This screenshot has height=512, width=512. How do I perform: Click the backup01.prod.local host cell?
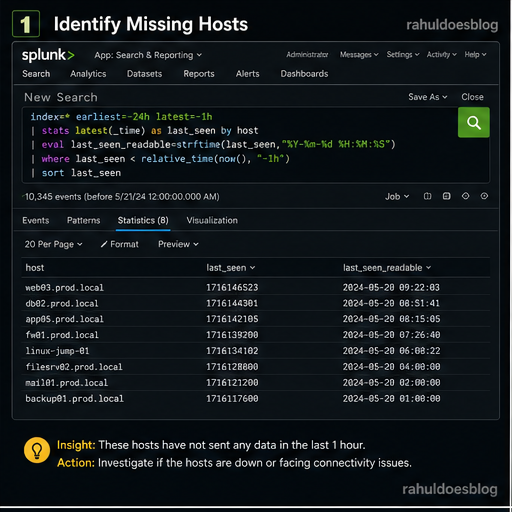(x=74, y=399)
